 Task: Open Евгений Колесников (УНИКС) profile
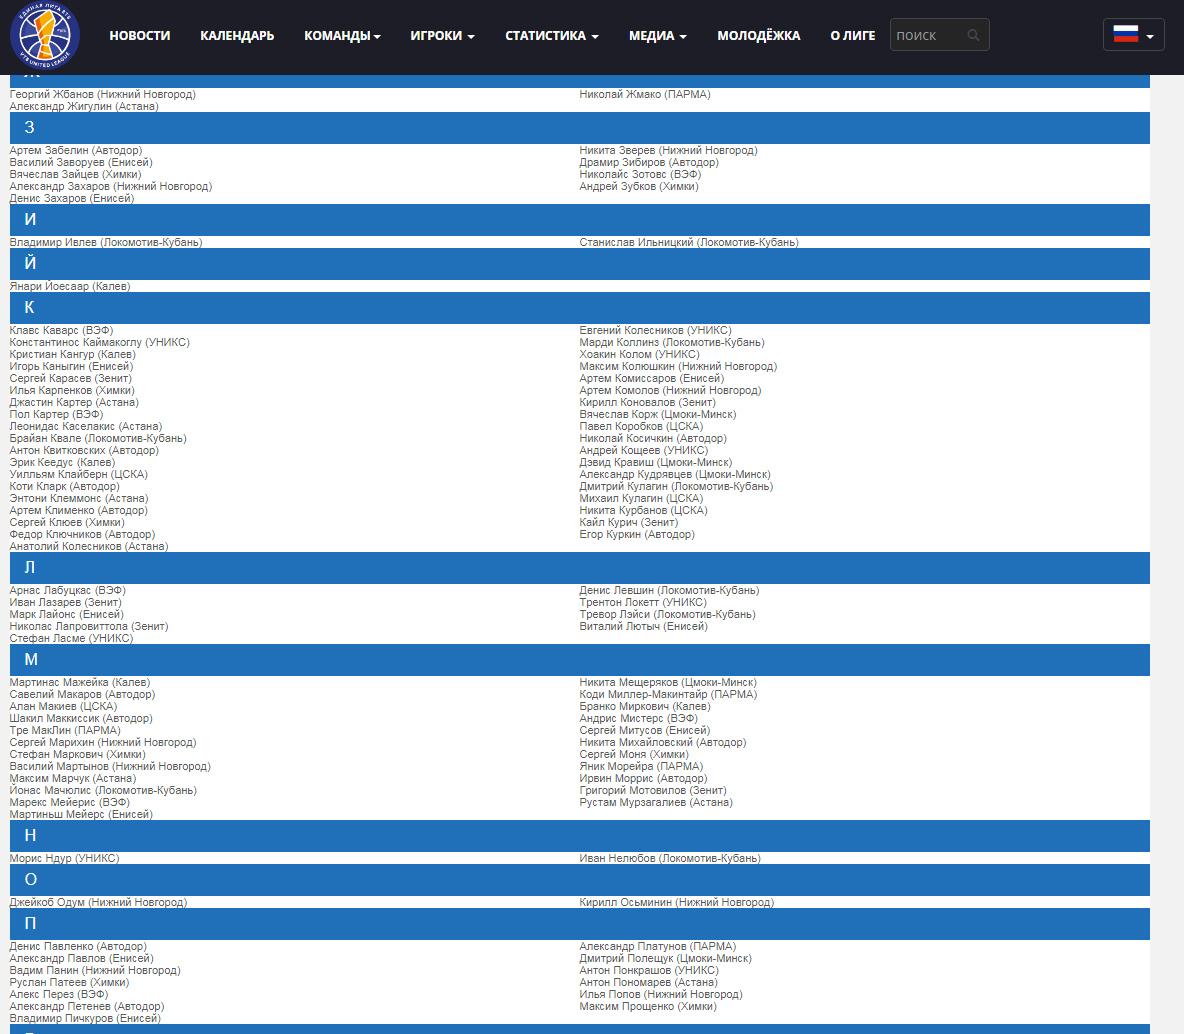(x=655, y=330)
